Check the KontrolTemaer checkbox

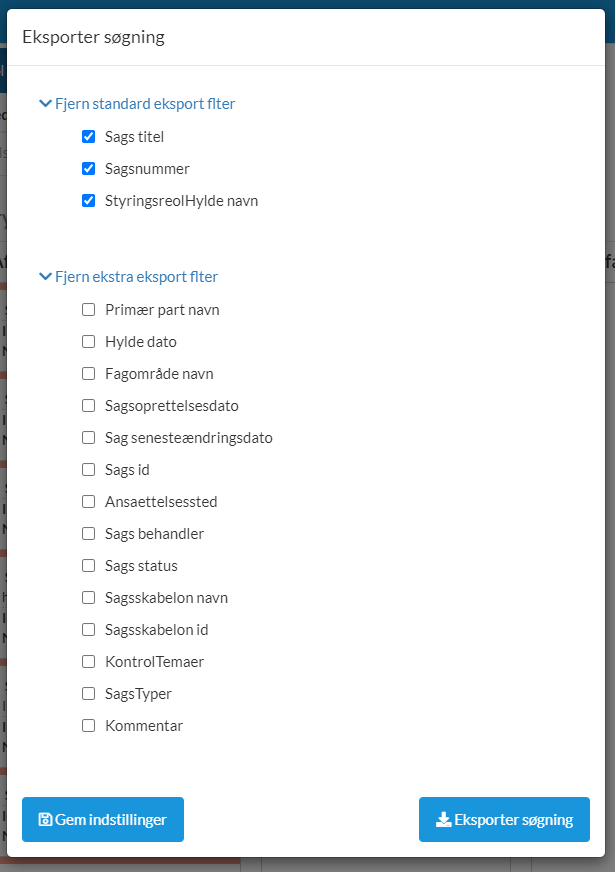[x=89, y=662]
